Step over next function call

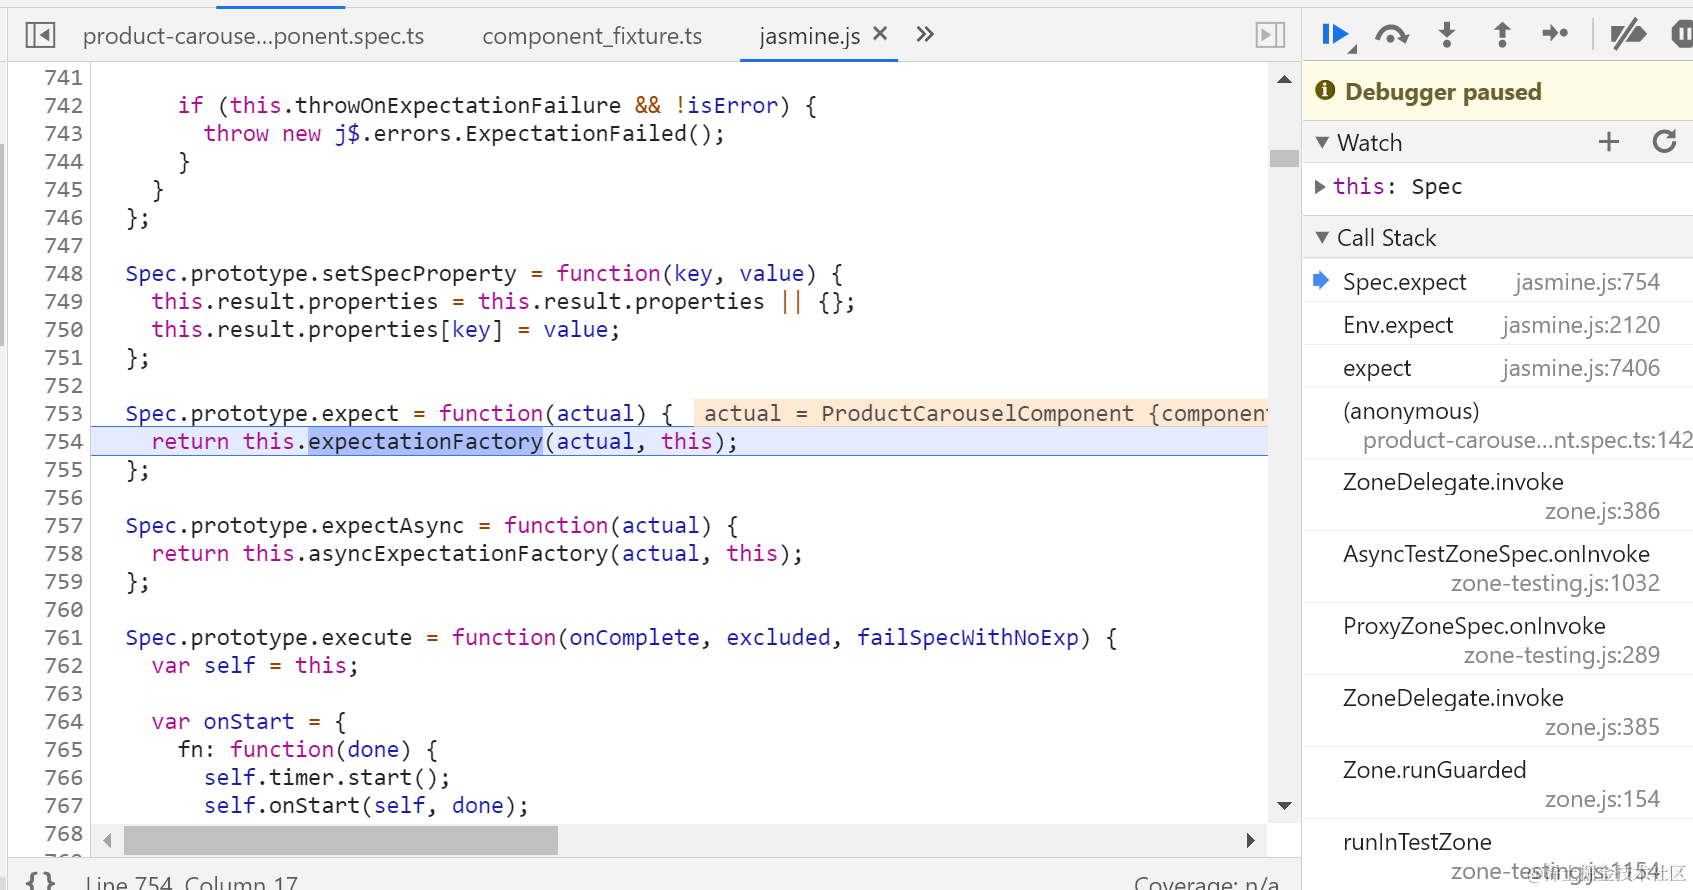[x=1391, y=35]
